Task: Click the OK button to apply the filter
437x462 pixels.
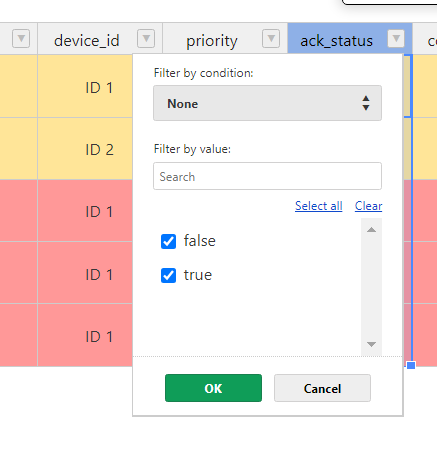Action: (x=213, y=388)
